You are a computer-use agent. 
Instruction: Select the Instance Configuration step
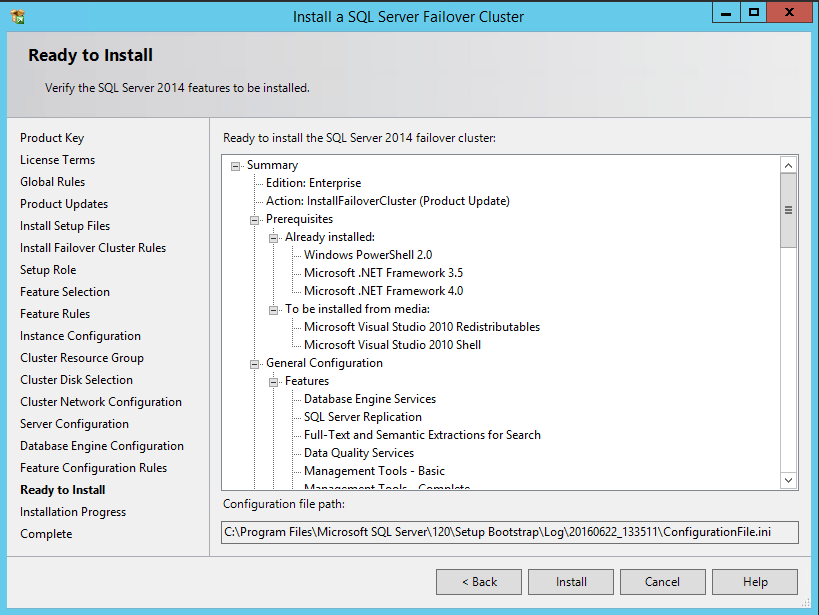coord(80,336)
